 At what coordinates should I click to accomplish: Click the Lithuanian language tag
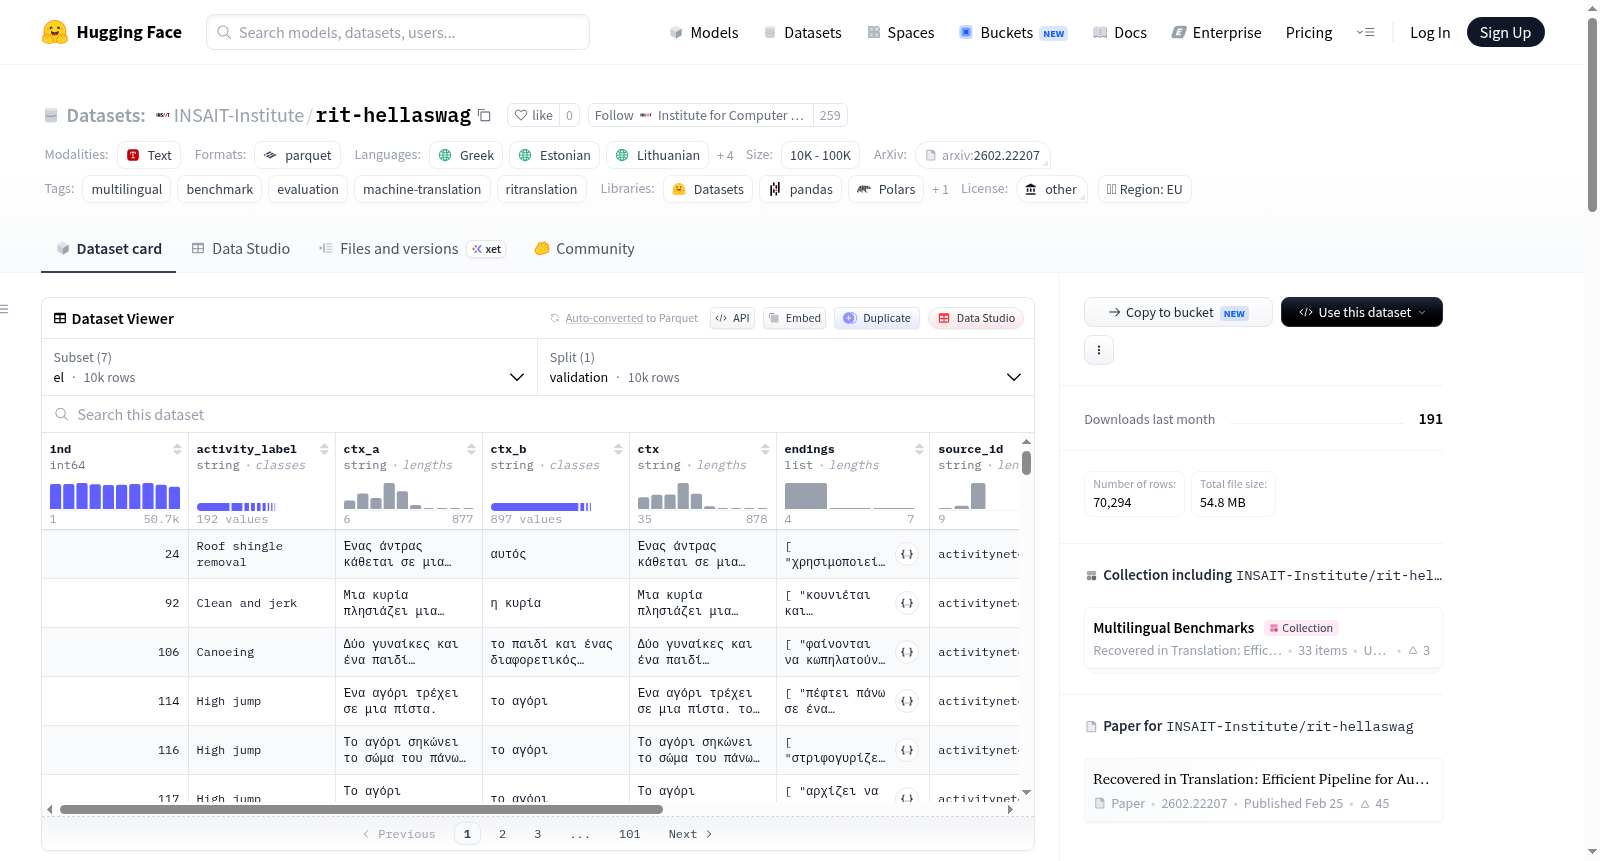coord(658,155)
